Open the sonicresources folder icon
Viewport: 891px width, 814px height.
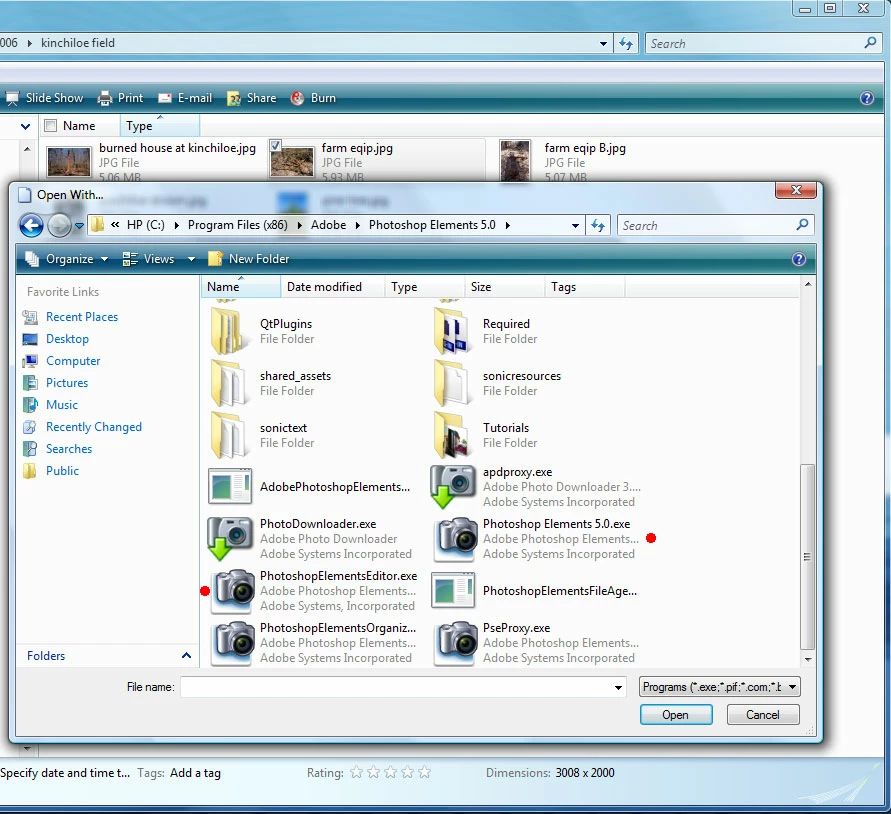(x=452, y=383)
